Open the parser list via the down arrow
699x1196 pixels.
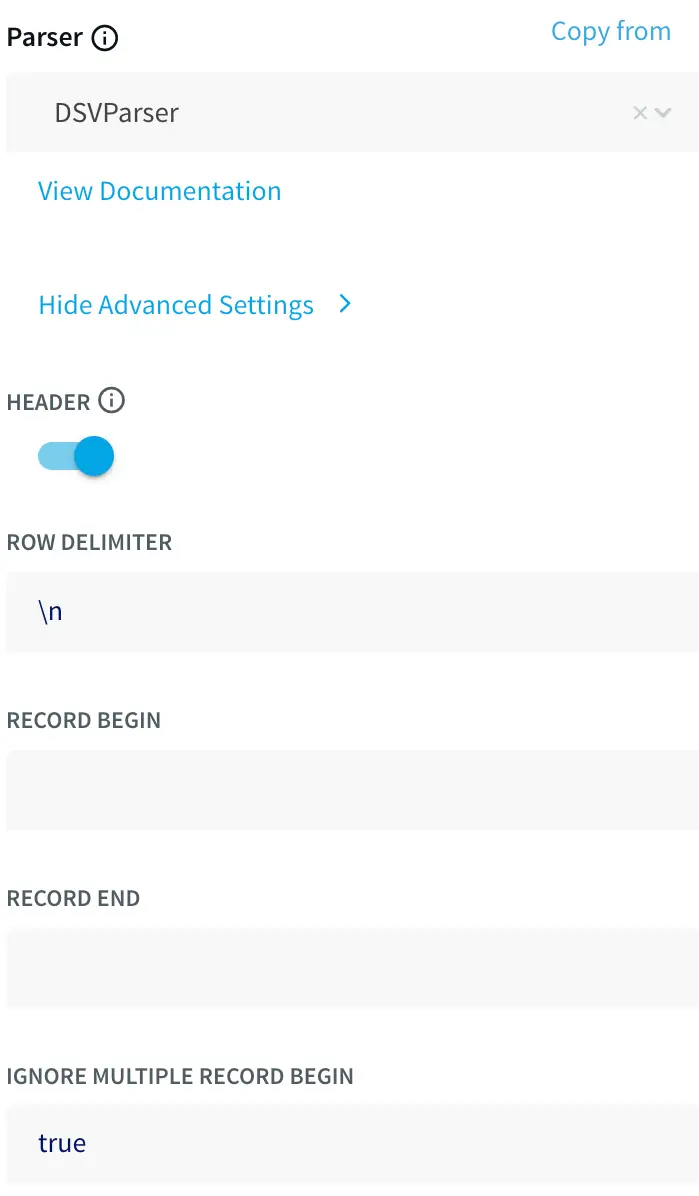tap(662, 113)
